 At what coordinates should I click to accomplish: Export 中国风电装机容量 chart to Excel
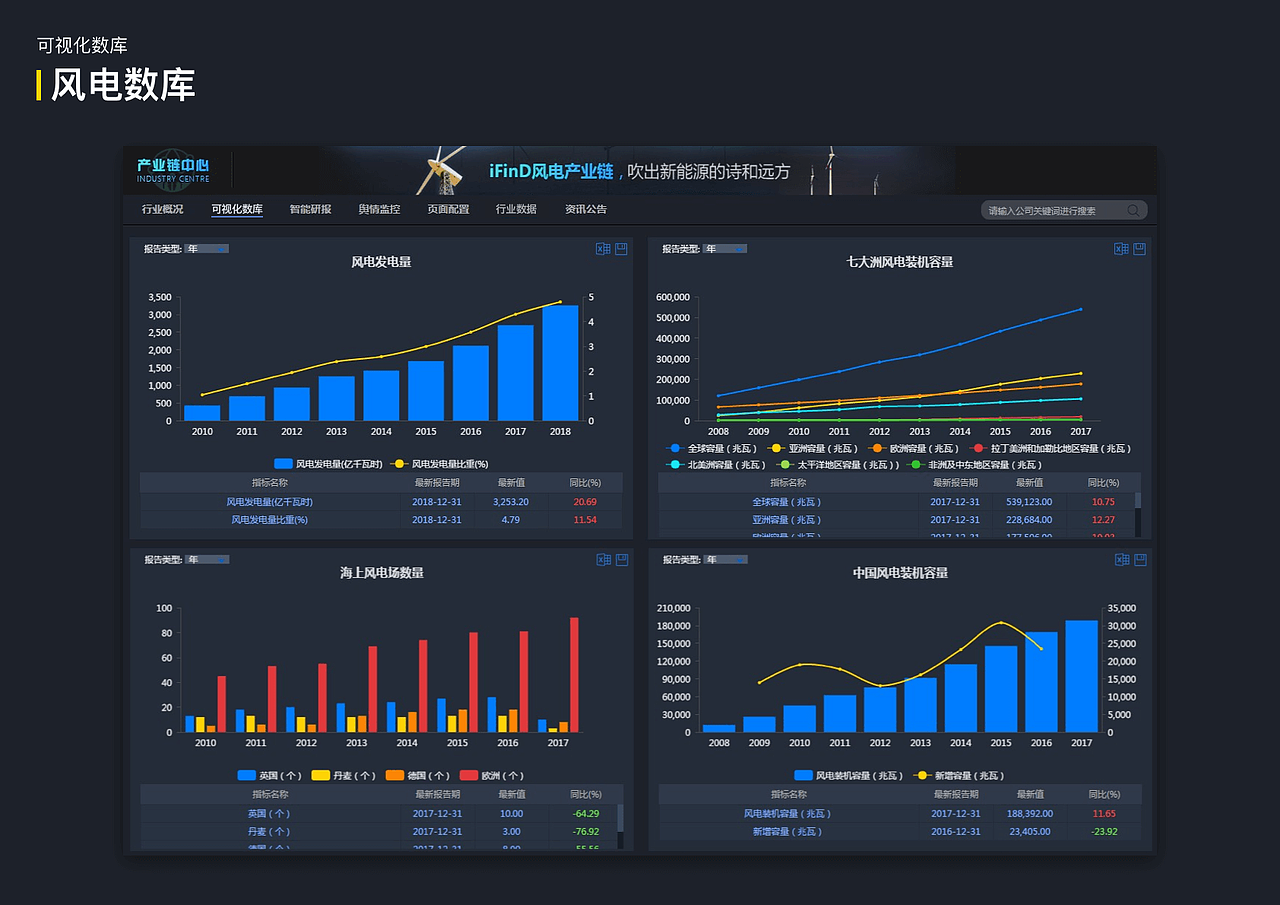pyautogui.click(x=1121, y=560)
